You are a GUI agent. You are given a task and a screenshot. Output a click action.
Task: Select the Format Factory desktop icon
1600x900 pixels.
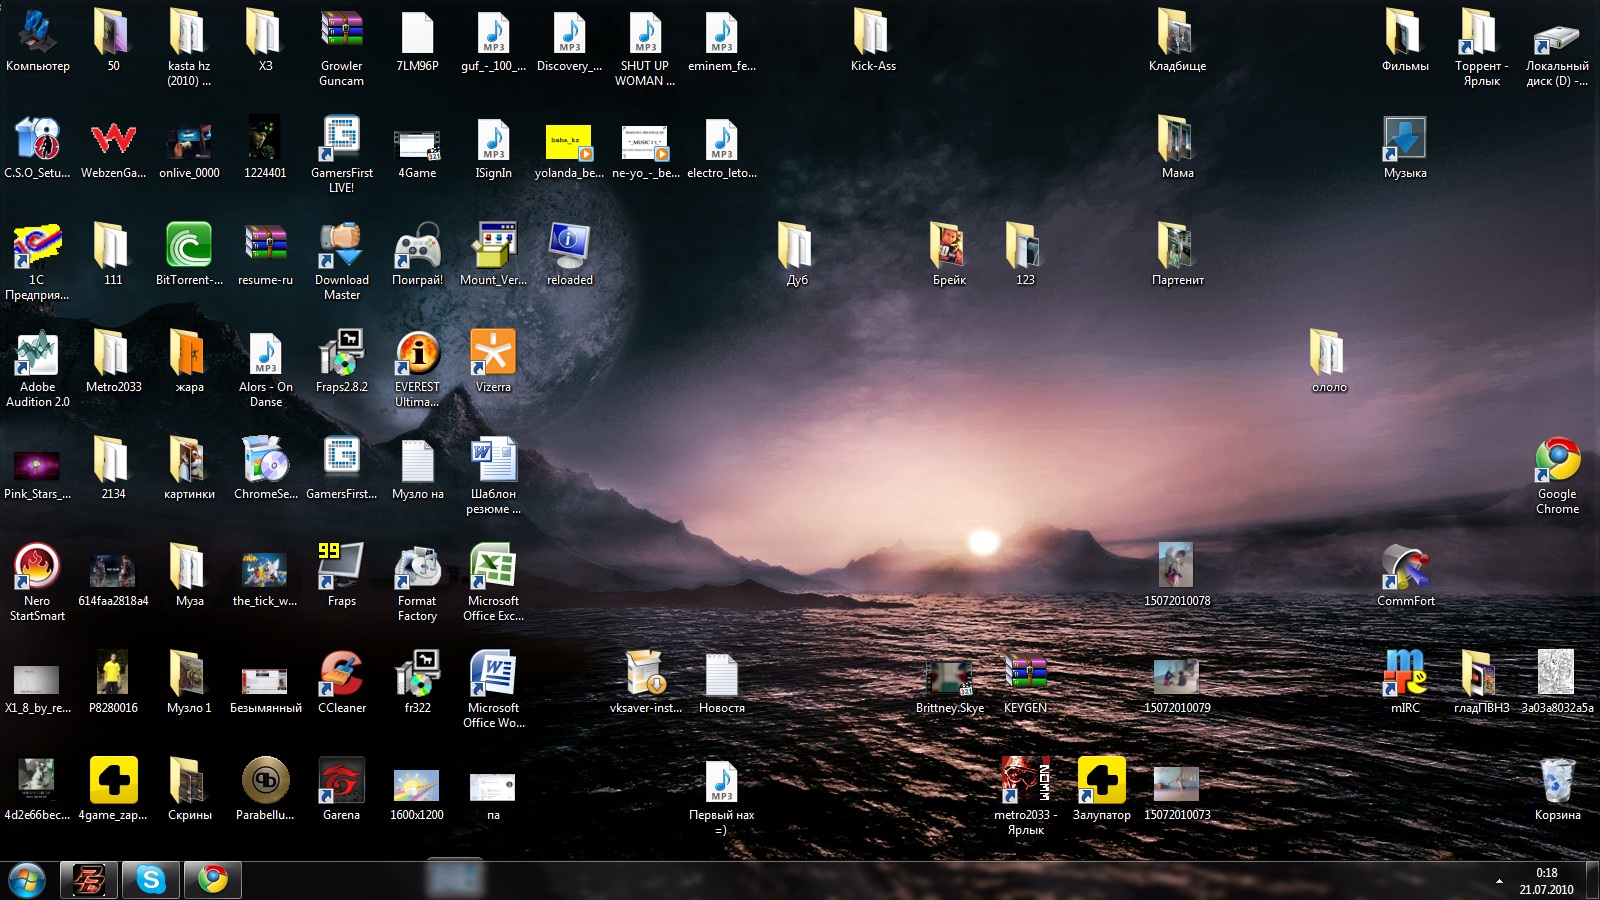tap(417, 567)
